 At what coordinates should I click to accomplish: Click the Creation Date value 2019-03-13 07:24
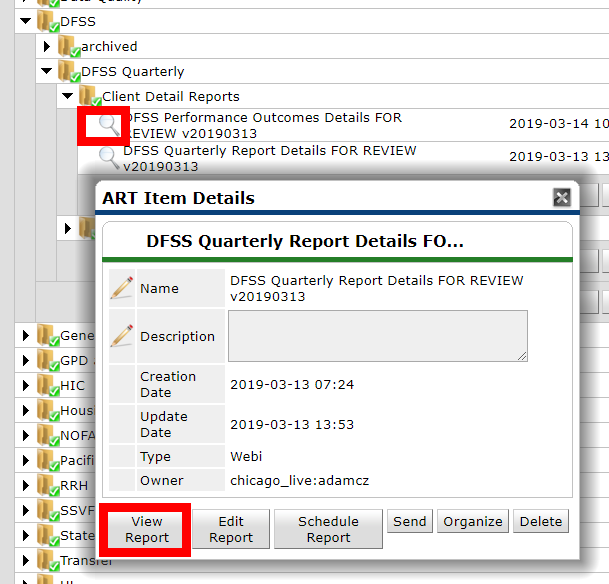[292, 384]
